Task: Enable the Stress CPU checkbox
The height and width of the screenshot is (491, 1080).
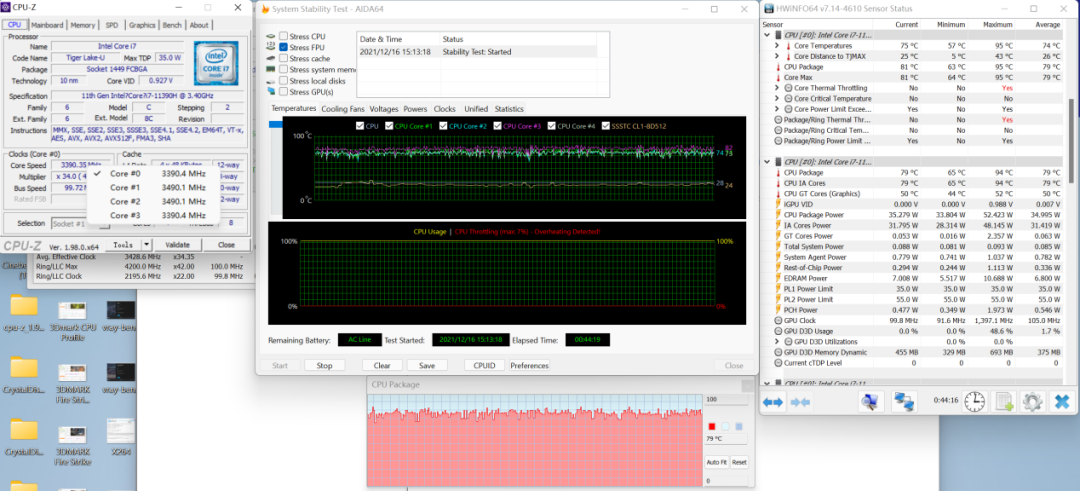Action: click(x=283, y=36)
